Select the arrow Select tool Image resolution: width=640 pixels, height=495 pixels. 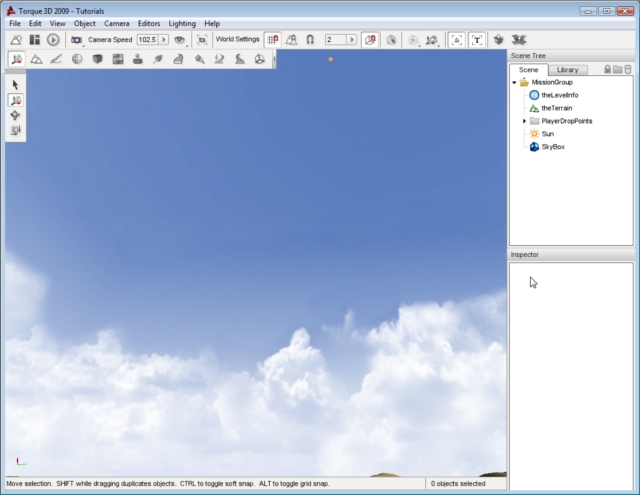[x=16, y=85]
